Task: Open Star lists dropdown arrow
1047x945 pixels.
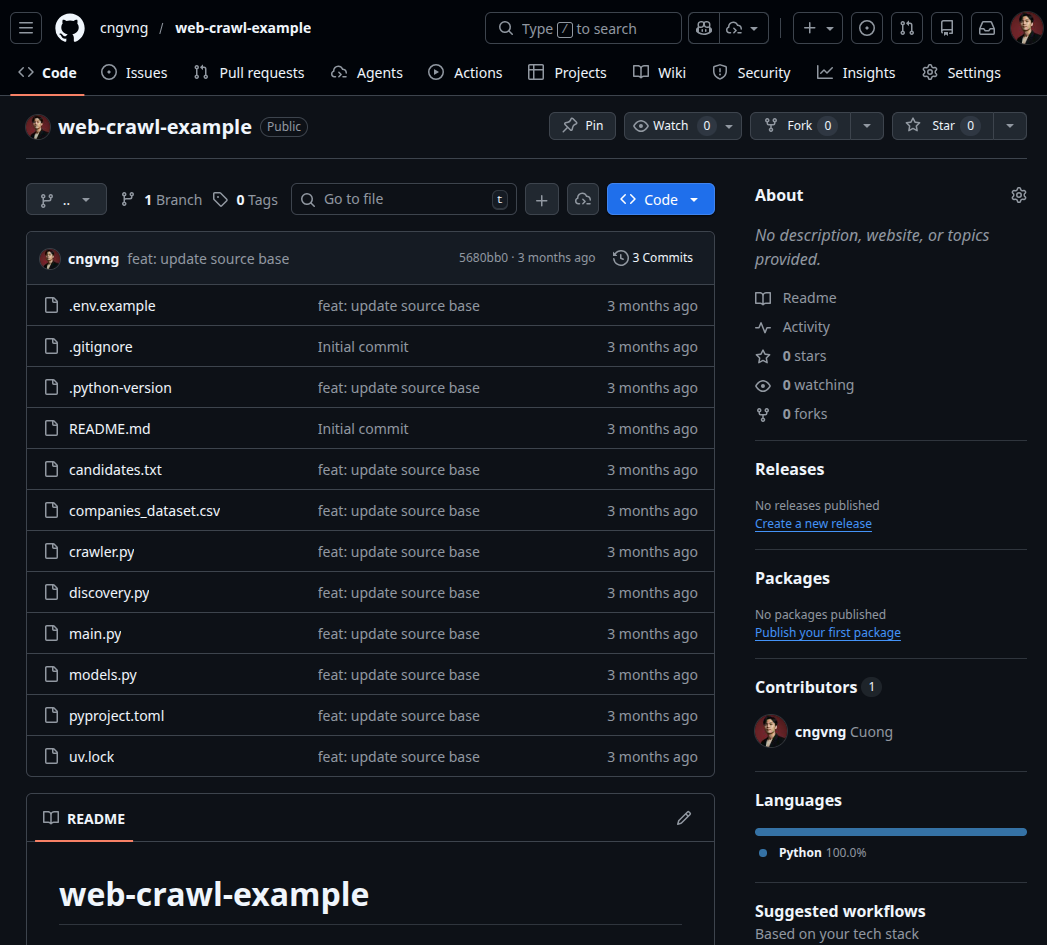Action: [1010, 126]
